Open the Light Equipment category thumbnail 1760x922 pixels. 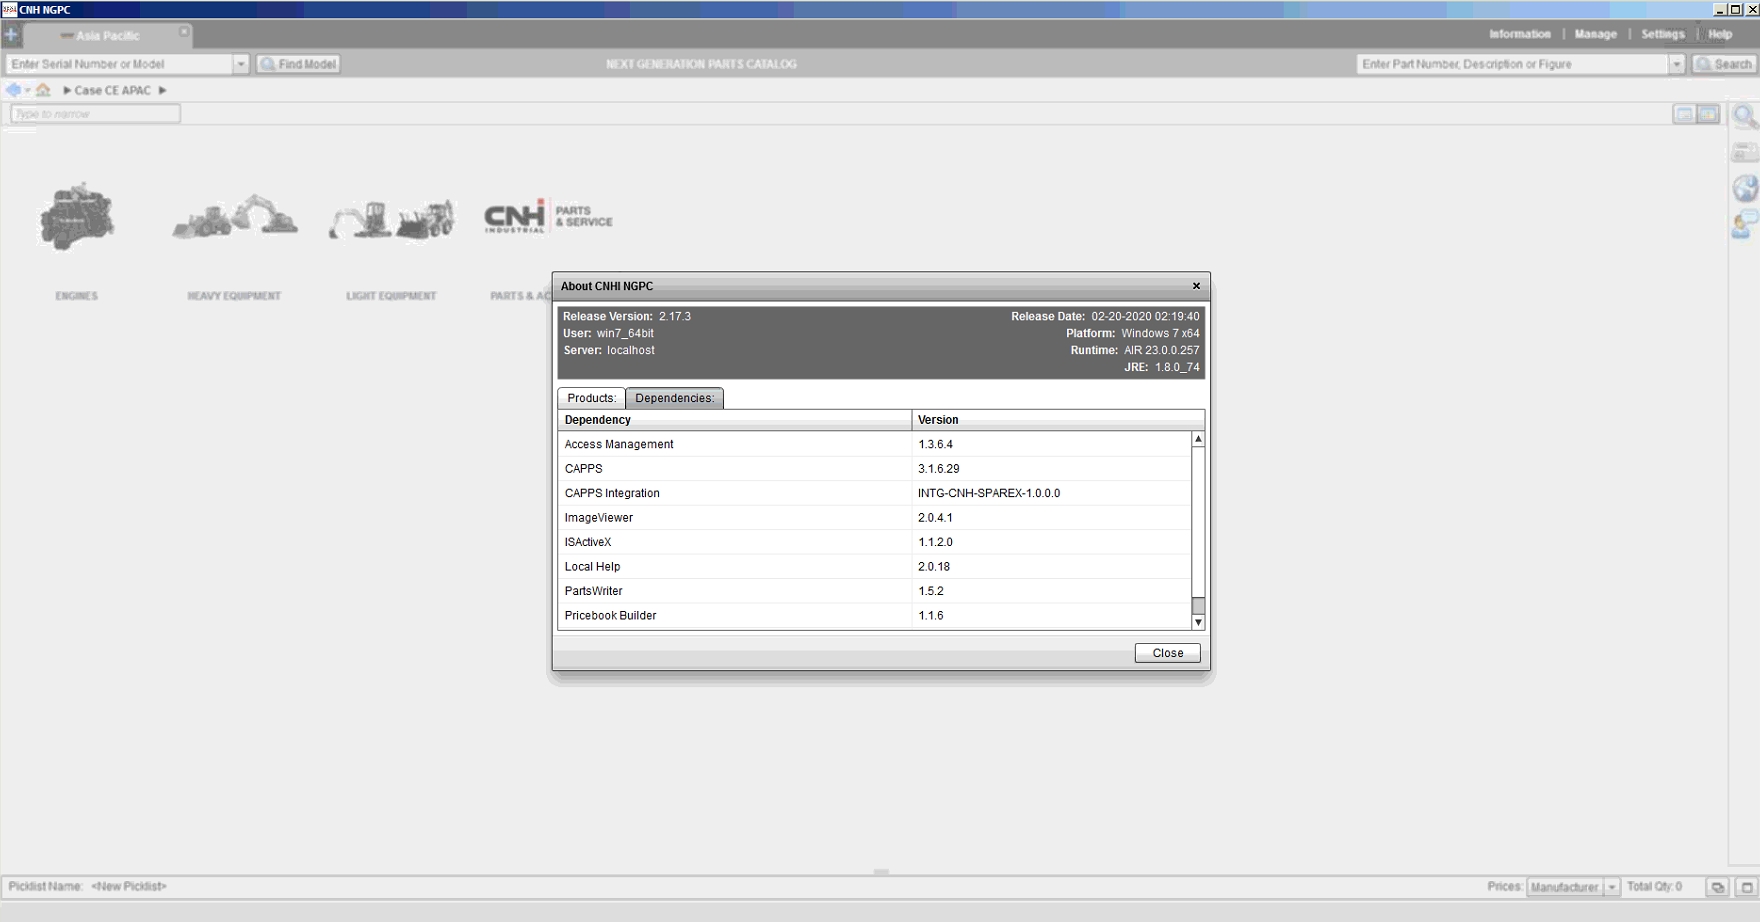tap(392, 219)
